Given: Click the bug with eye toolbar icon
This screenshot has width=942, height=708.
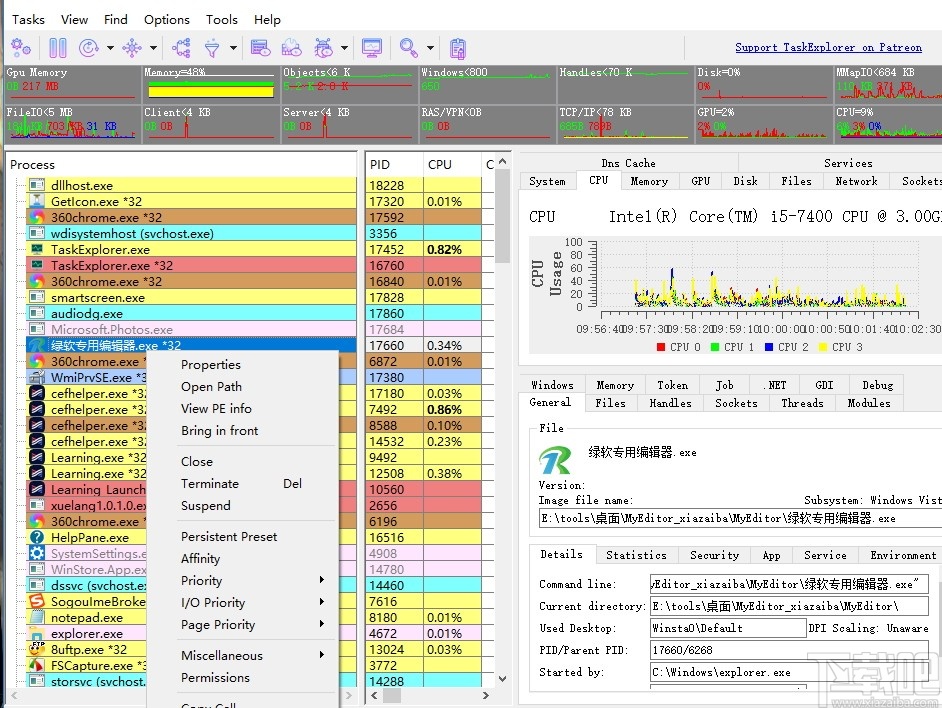Looking at the screenshot, I should click(323, 47).
